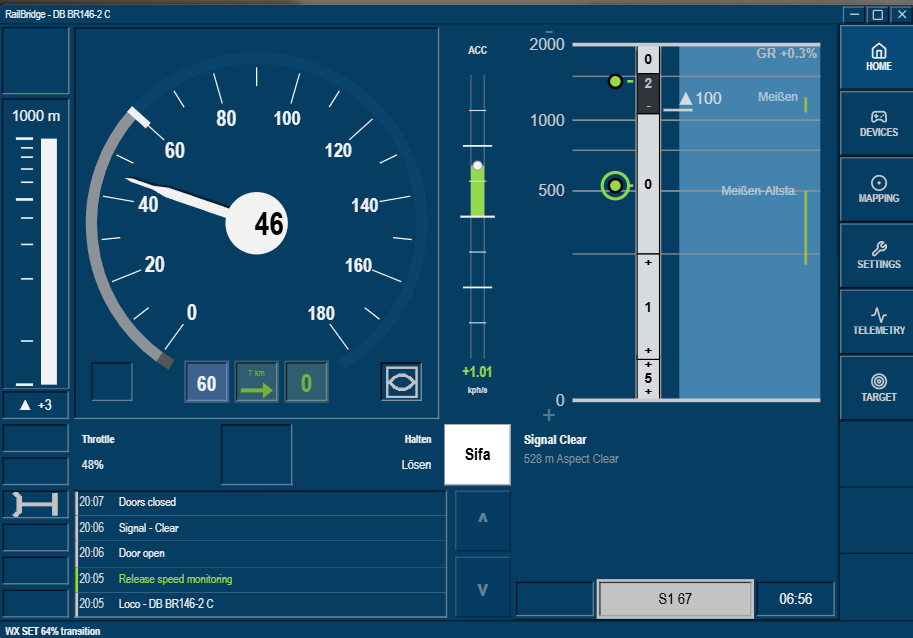Click the speedometer's 46 digital readout
The width and height of the screenshot is (913, 638).
click(x=268, y=224)
